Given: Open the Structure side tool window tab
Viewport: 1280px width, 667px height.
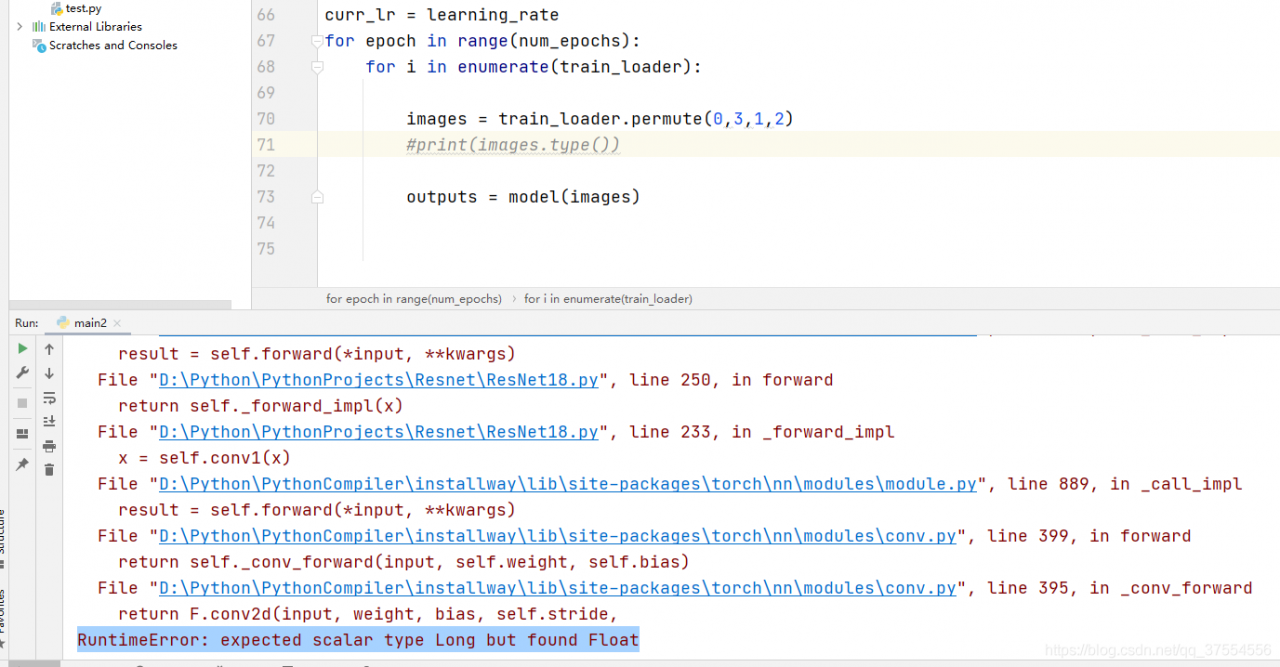Looking at the screenshot, I should click(x=3, y=530).
